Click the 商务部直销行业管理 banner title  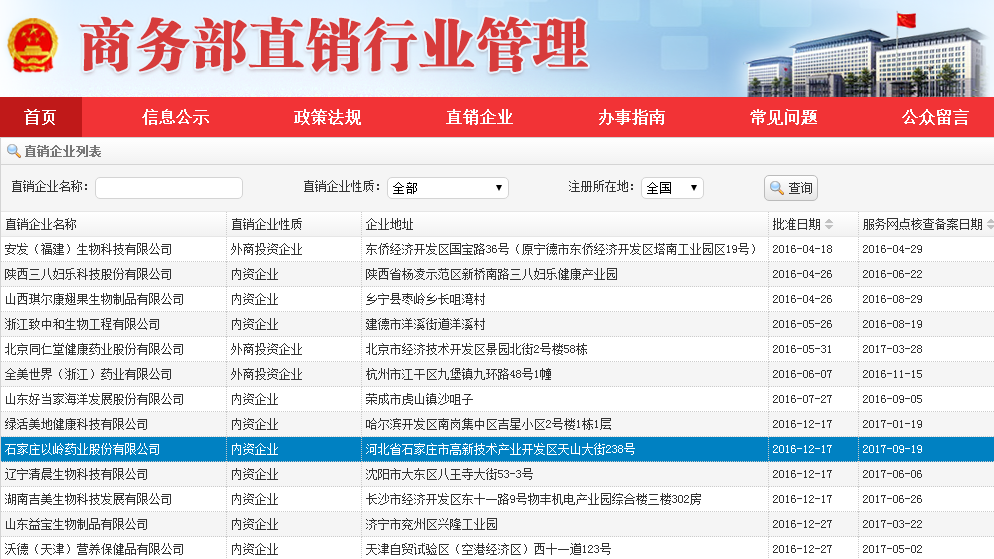coord(335,44)
